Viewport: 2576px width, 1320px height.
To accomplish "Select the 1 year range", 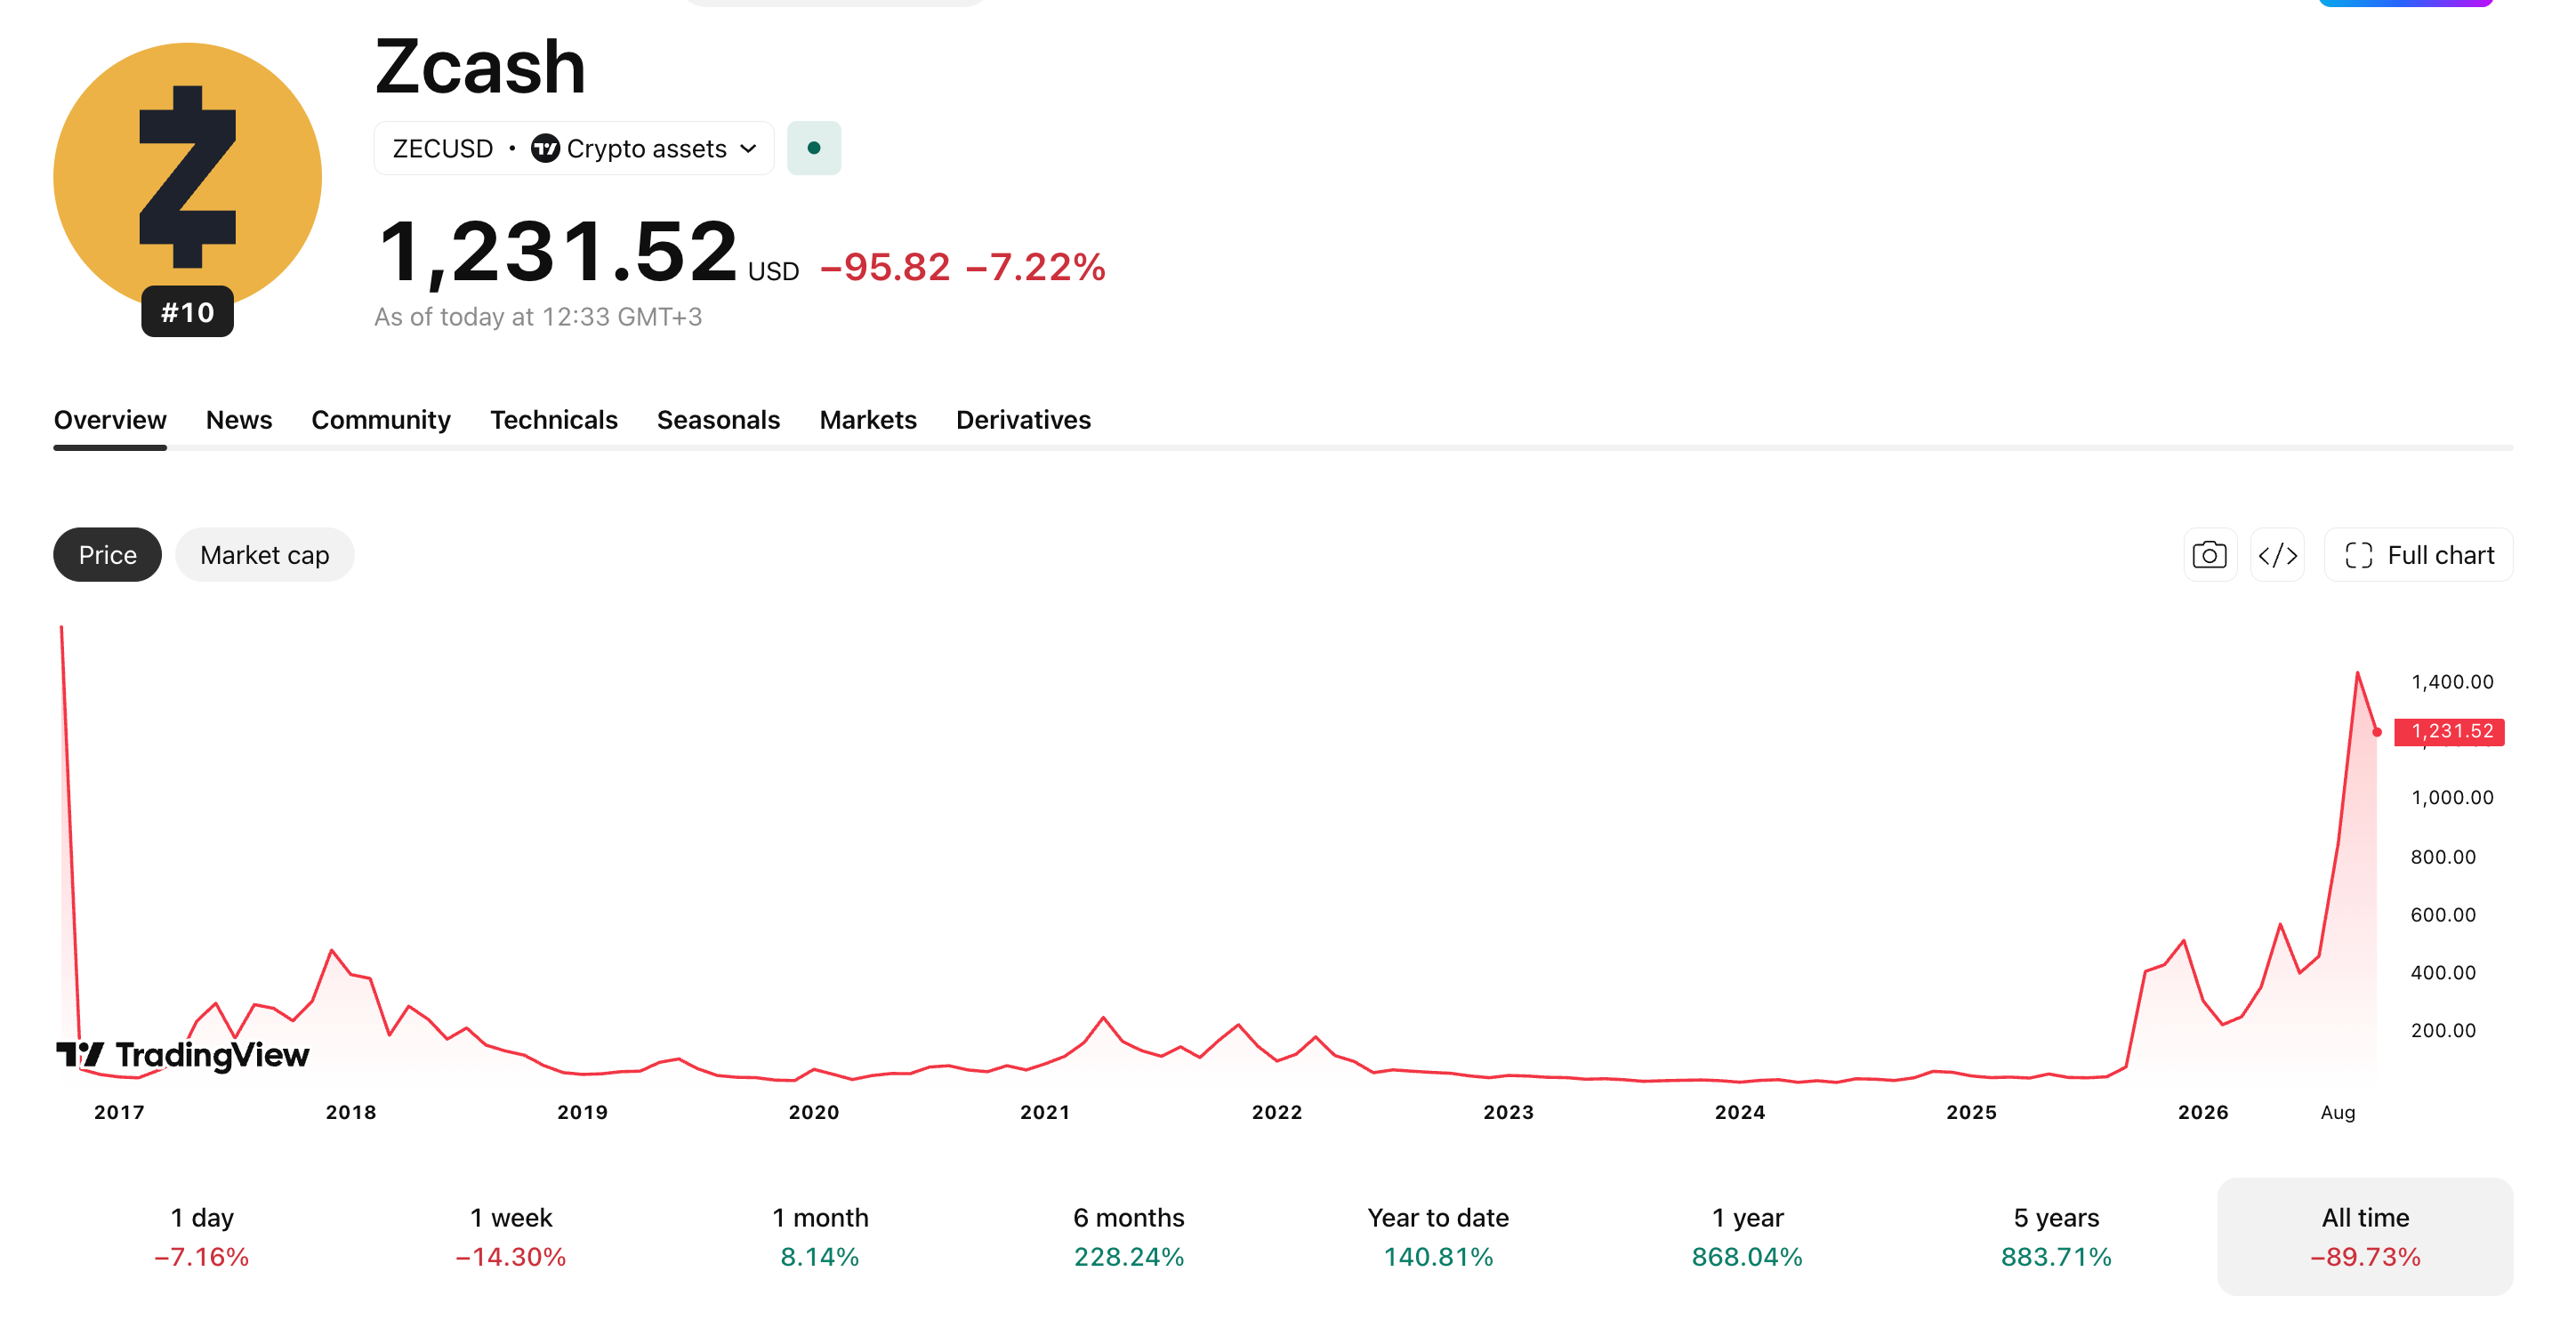I will 1747,1237.
